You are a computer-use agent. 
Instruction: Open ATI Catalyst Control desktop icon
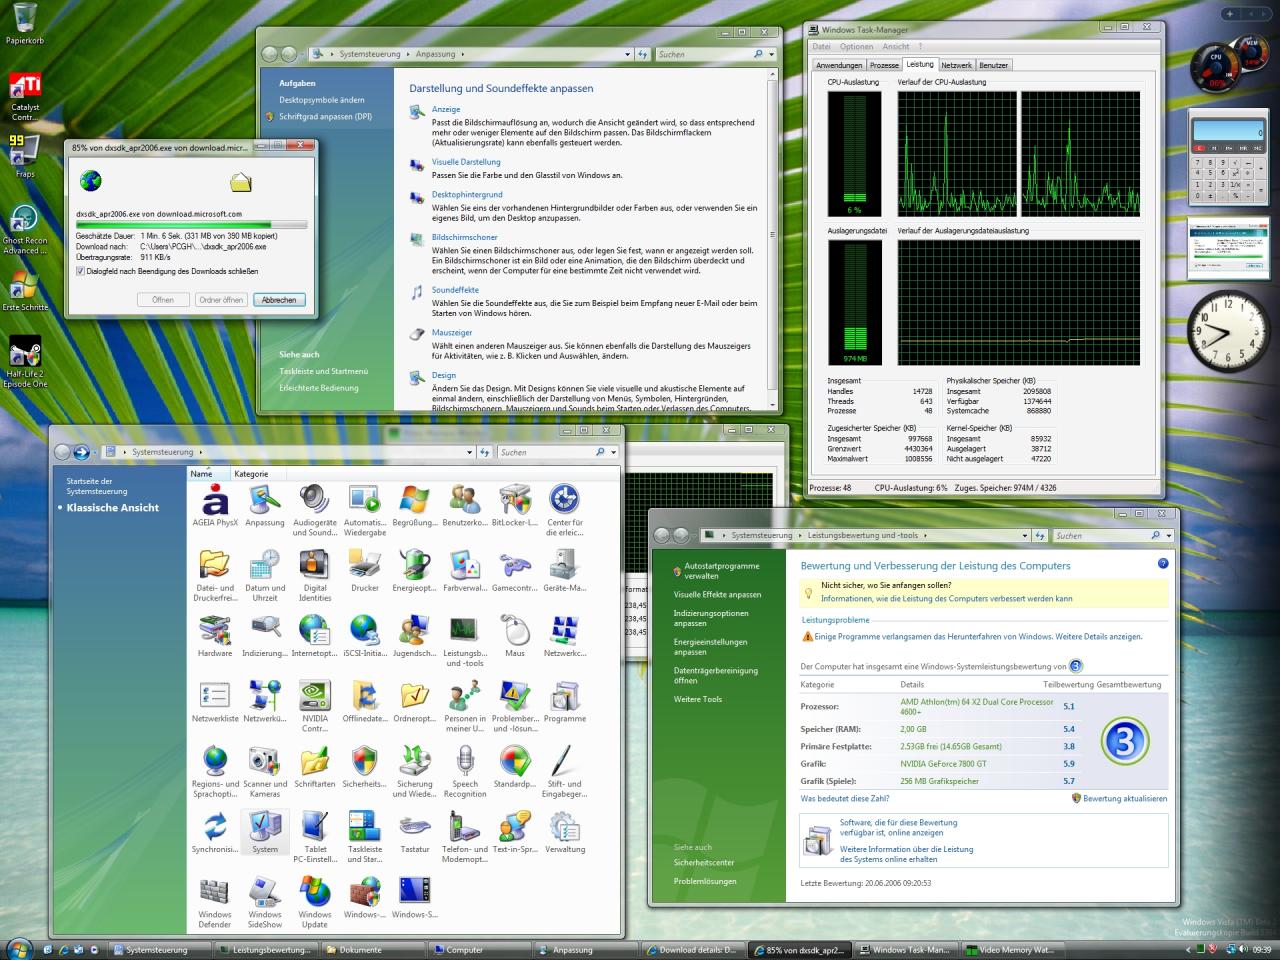tap(25, 97)
